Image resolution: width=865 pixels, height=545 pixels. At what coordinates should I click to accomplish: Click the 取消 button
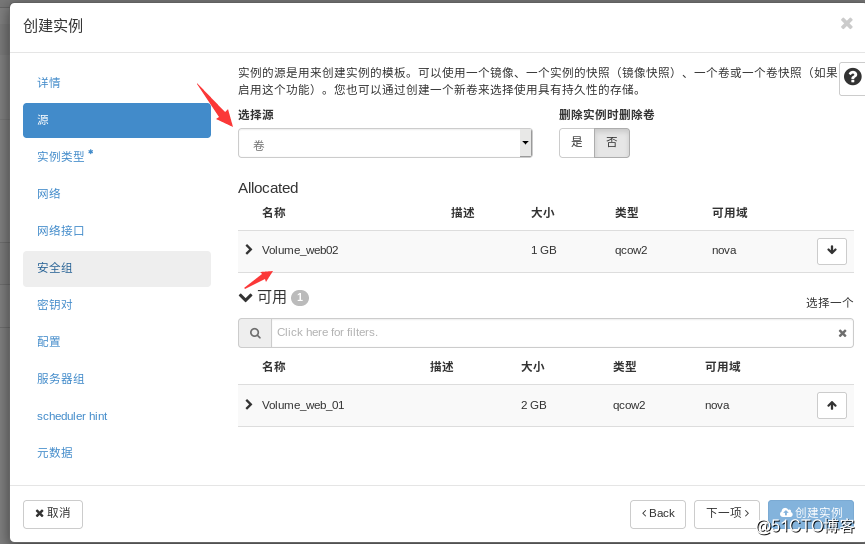click(53, 514)
